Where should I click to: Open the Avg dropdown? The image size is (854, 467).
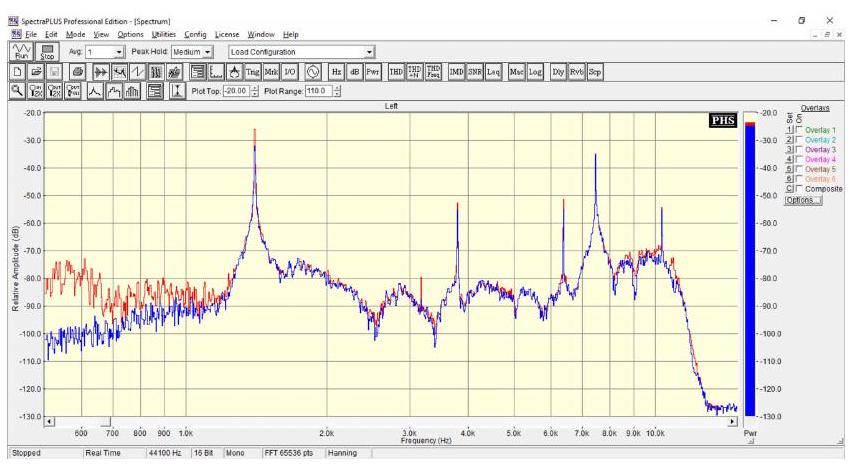[x=119, y=52]
